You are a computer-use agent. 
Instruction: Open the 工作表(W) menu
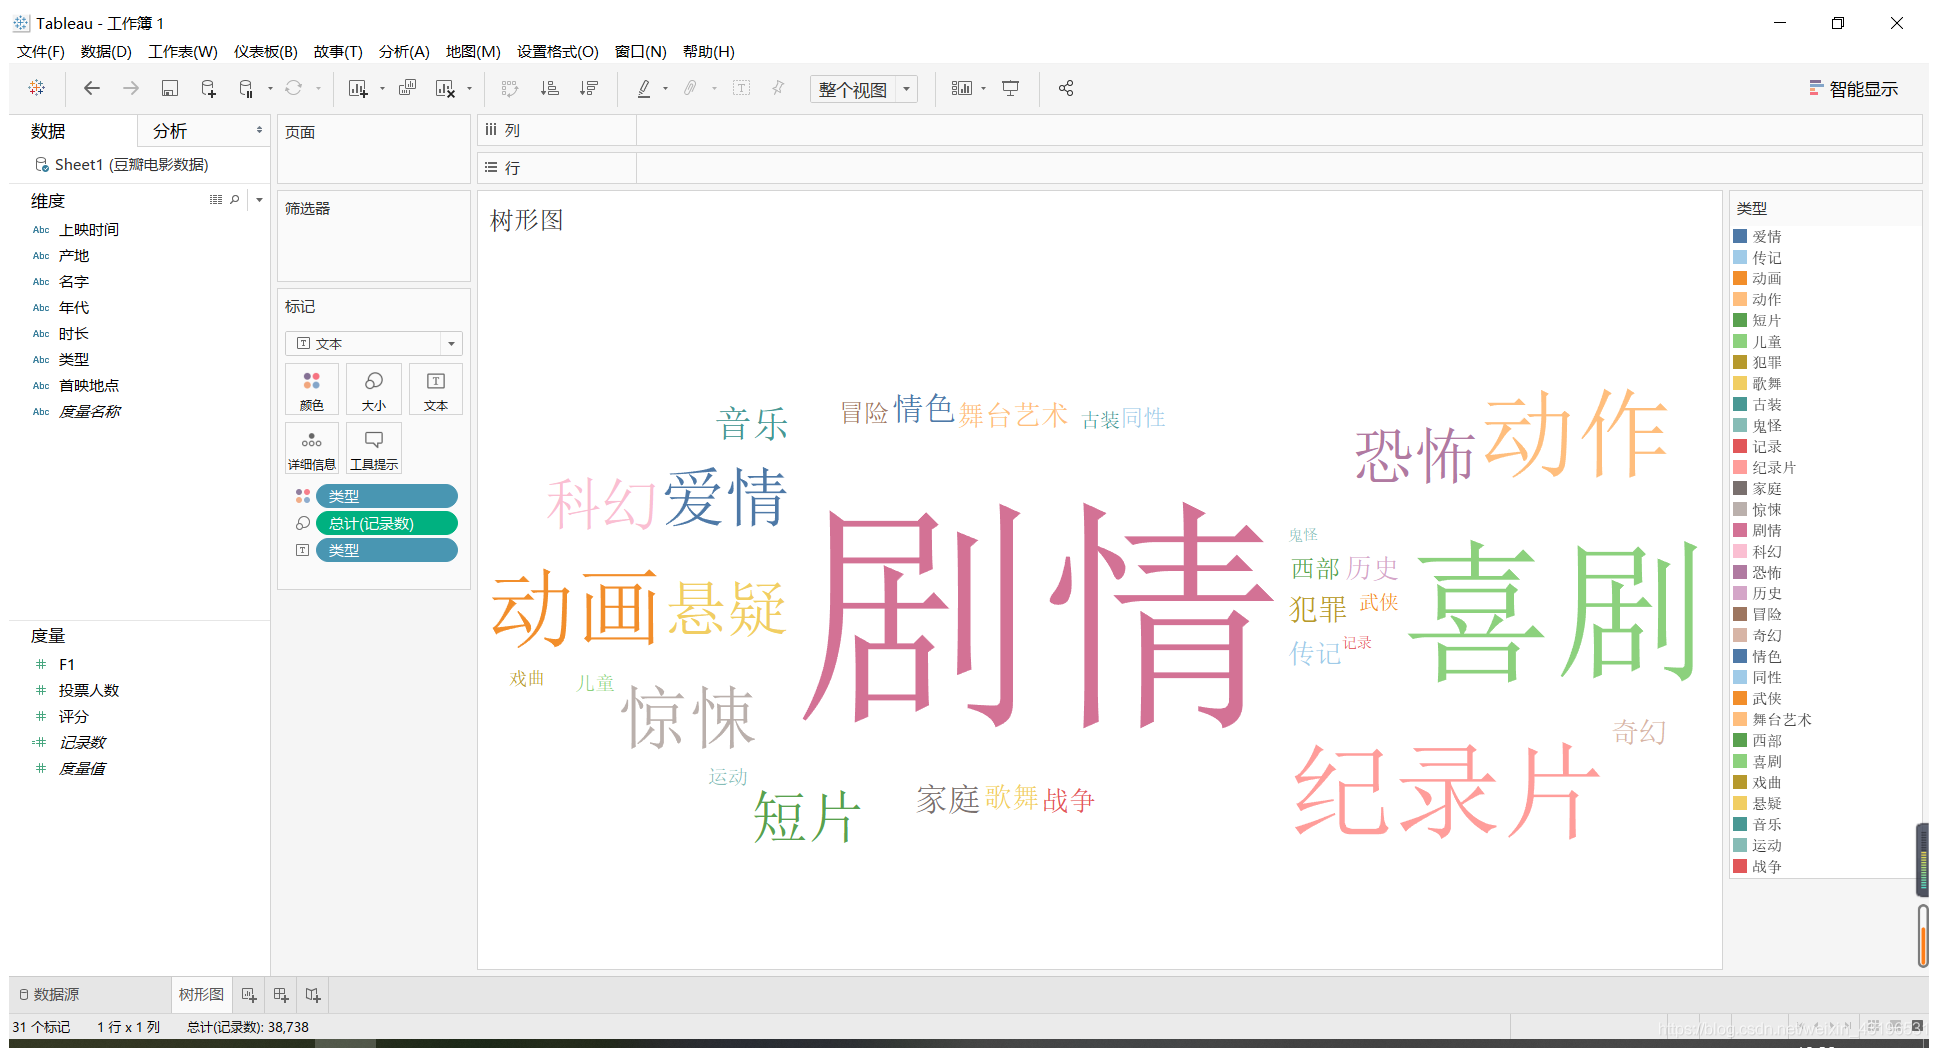coord(183,51)
